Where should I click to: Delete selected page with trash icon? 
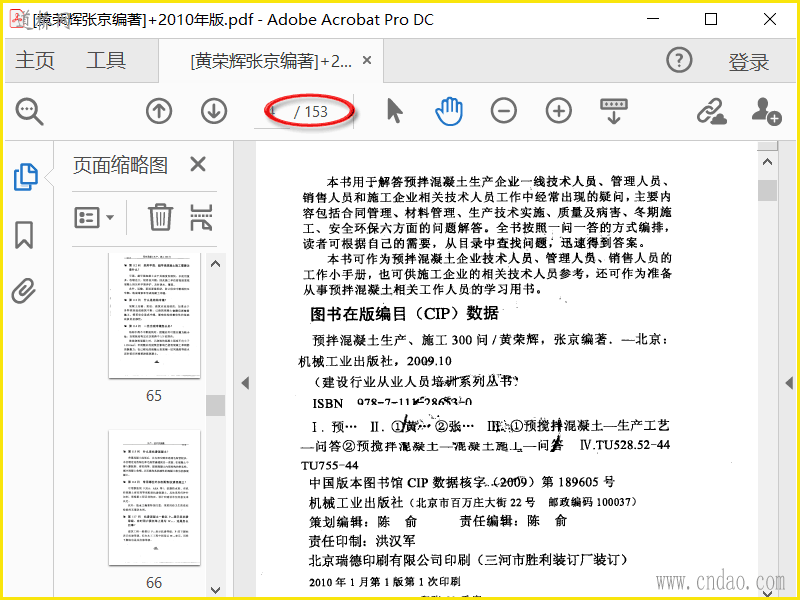(160, 217)
